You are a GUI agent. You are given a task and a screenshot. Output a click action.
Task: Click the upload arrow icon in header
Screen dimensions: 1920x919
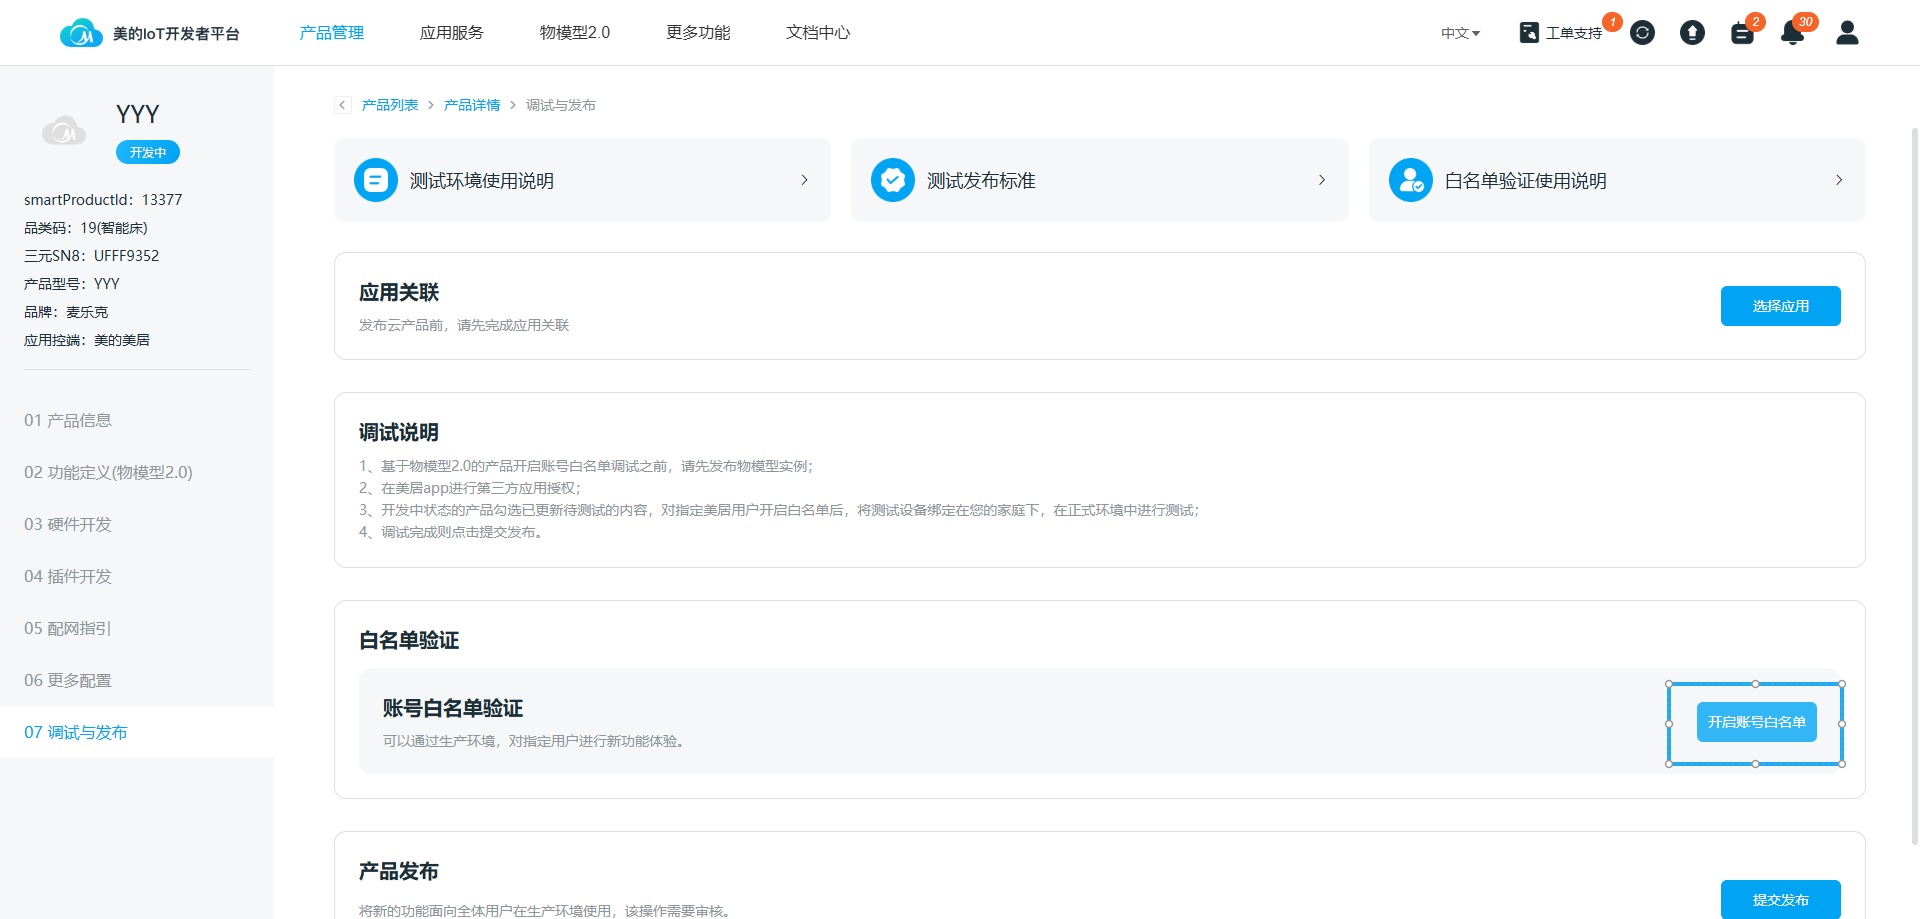(1692, 33)
